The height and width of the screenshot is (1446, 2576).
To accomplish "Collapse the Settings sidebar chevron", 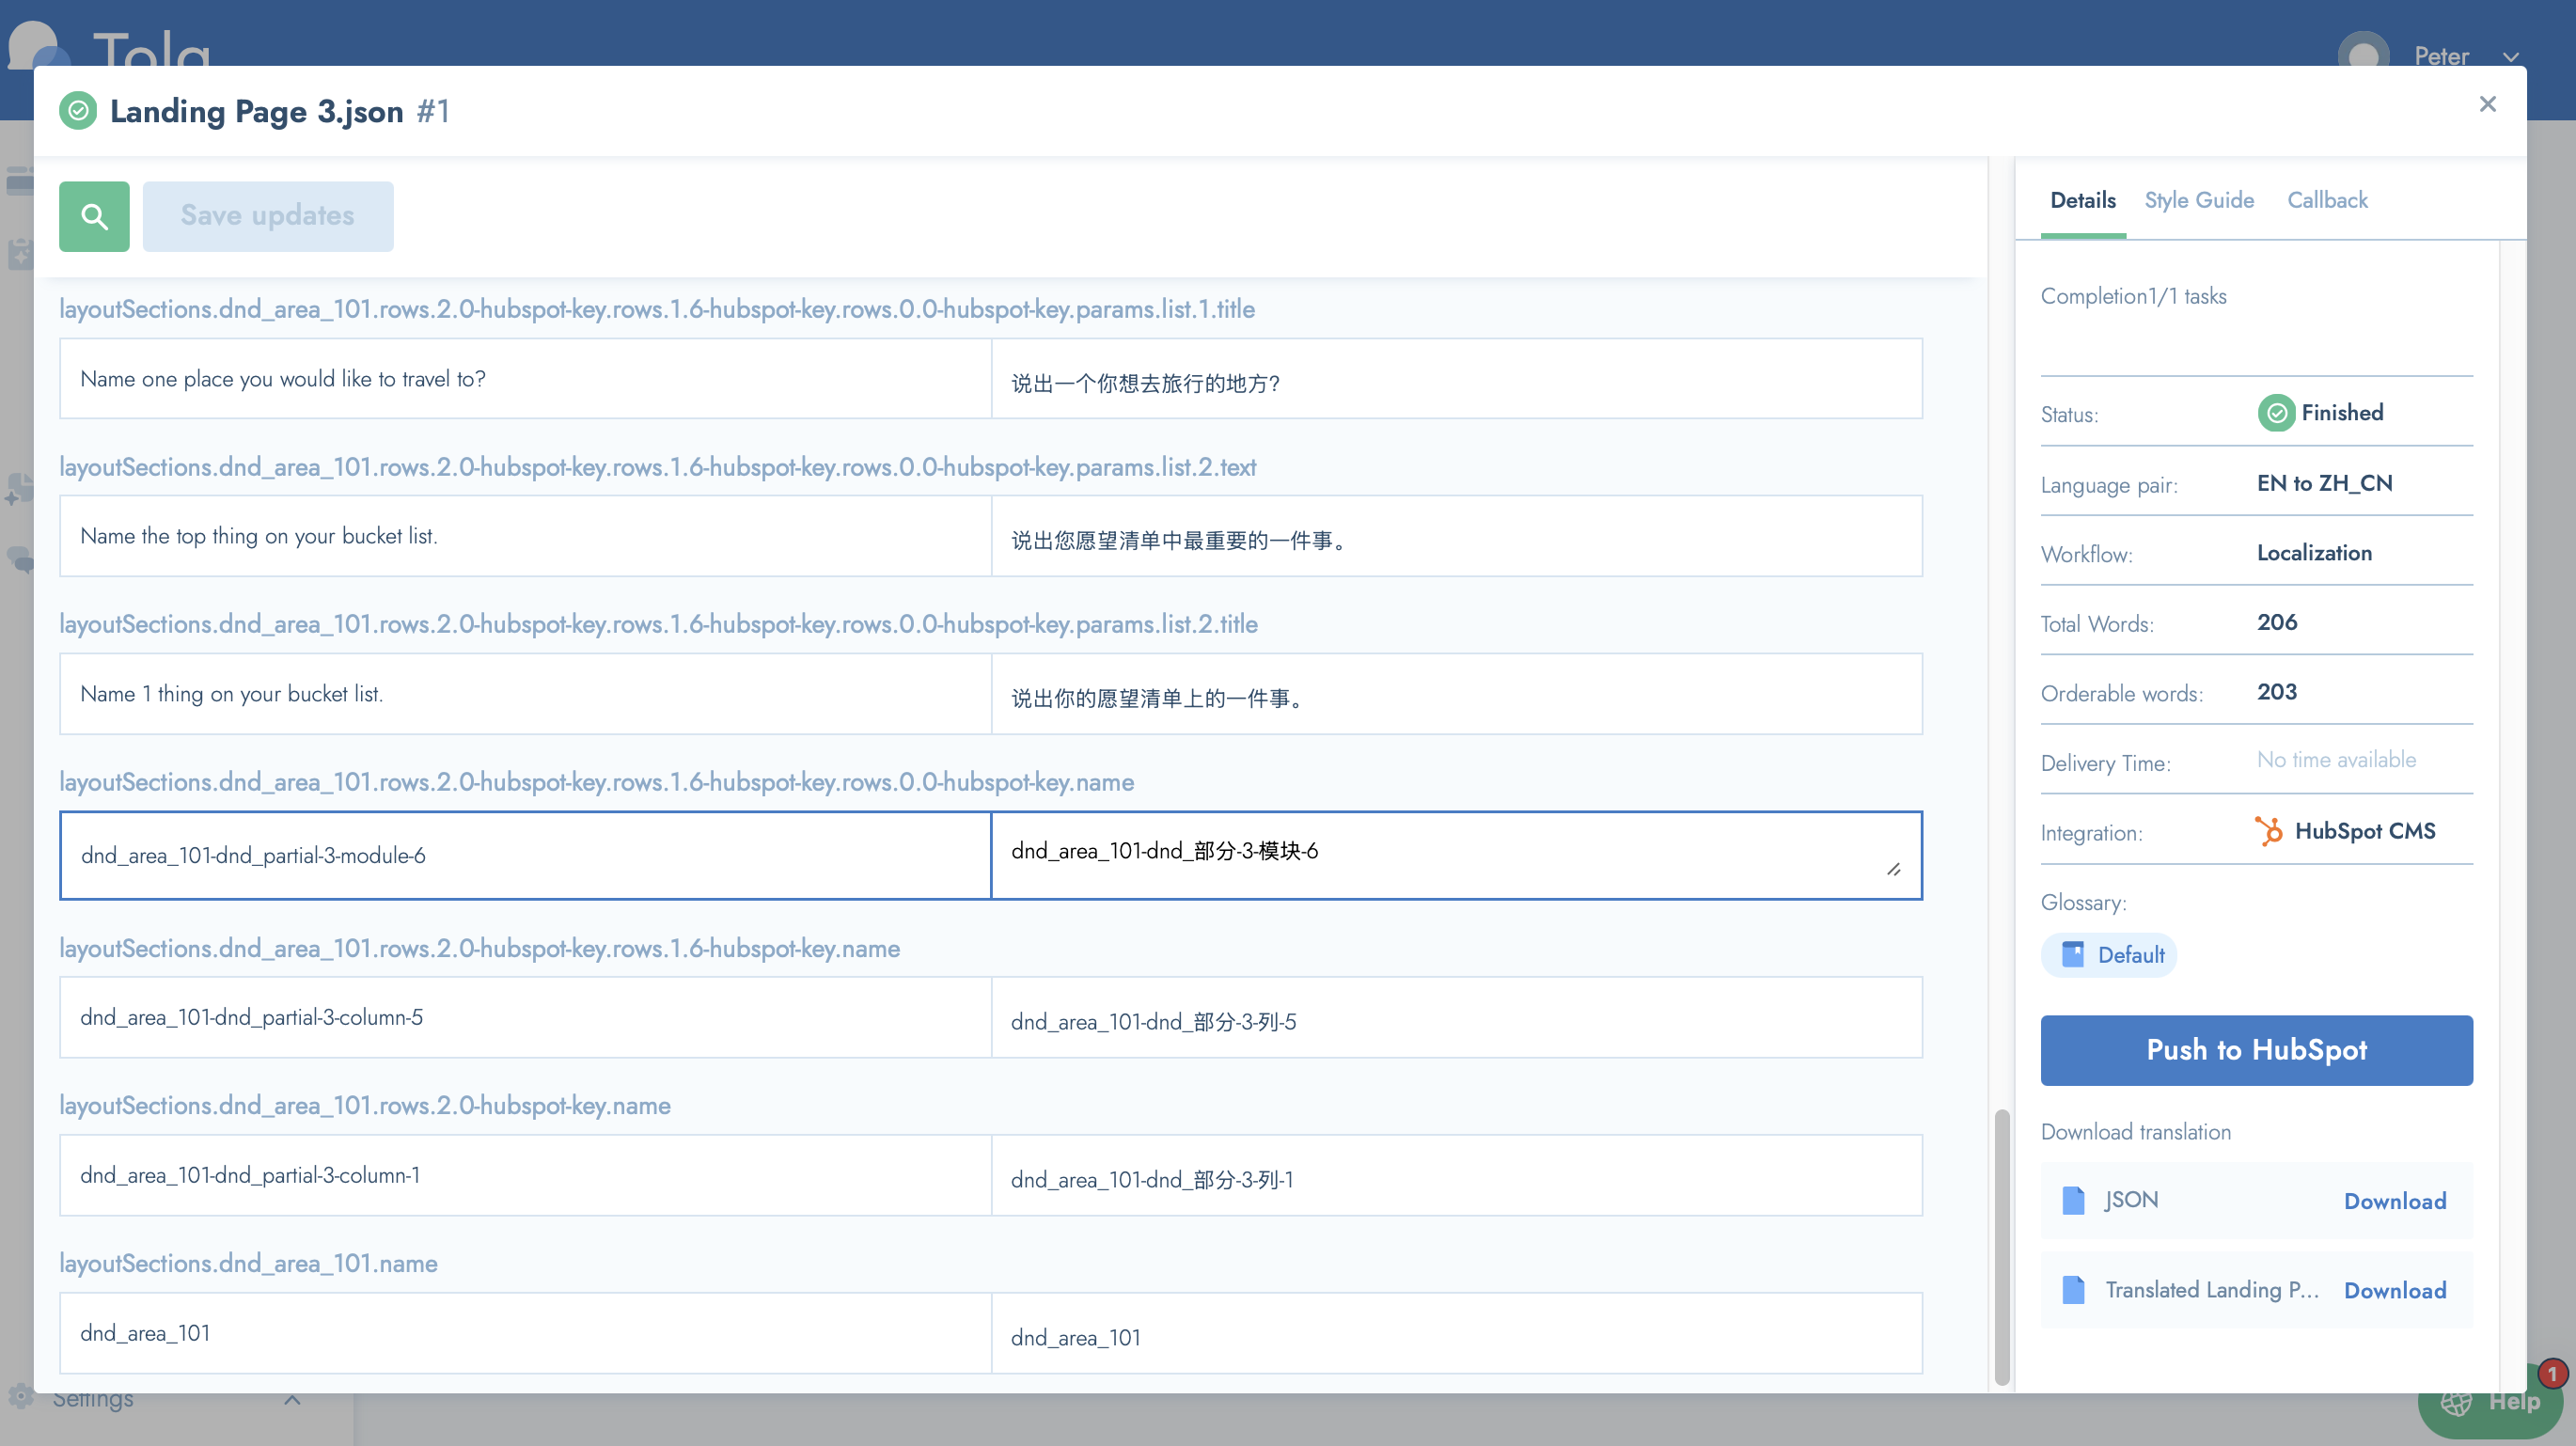I will point(291,1399).
